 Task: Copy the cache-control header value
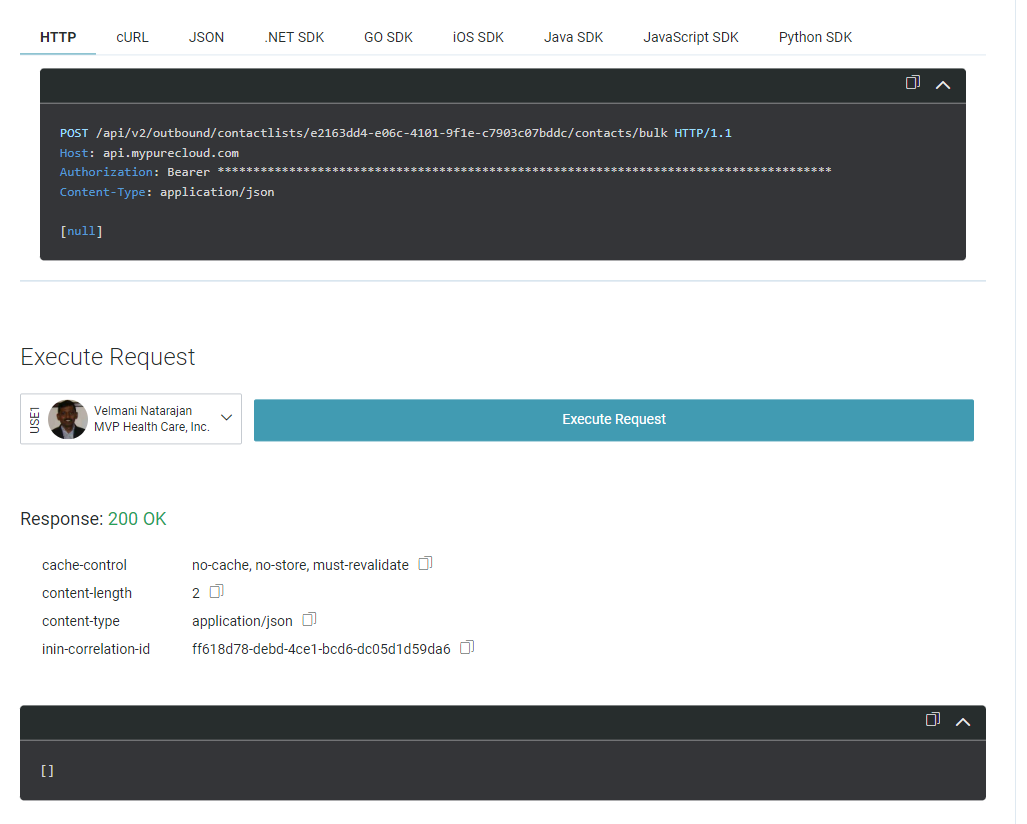(x=425, y=564)
